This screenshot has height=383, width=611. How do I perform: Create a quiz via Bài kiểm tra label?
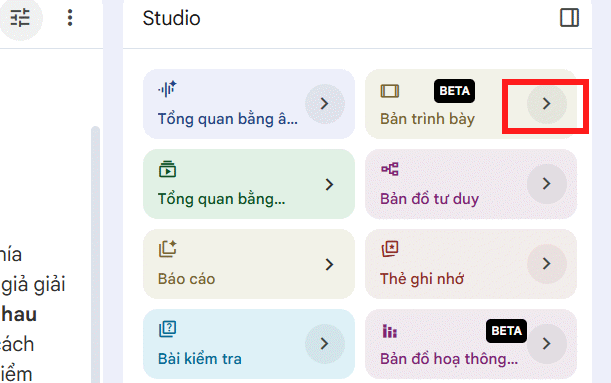pyautogui.click(x=200, y=359)
